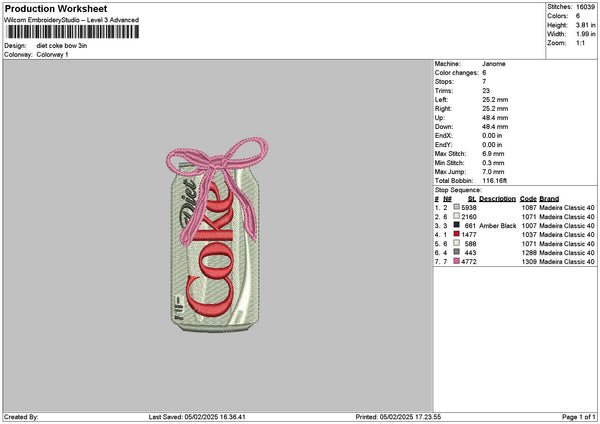
Task: Select the red swatch beside 1477 stitches
Action: (x=457, y=234)
